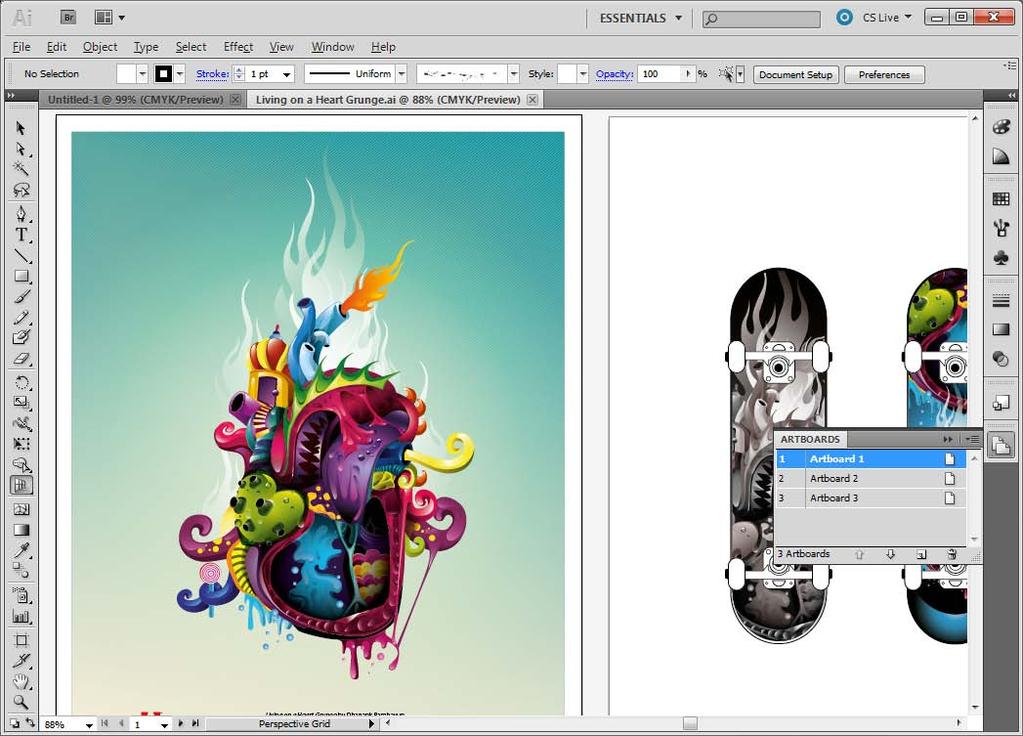Image resolution: width=1023 pixels, height=736 pixels.
Task: Select the Column Graph tool
Action: pyautogui.click(x=21, y=616)
